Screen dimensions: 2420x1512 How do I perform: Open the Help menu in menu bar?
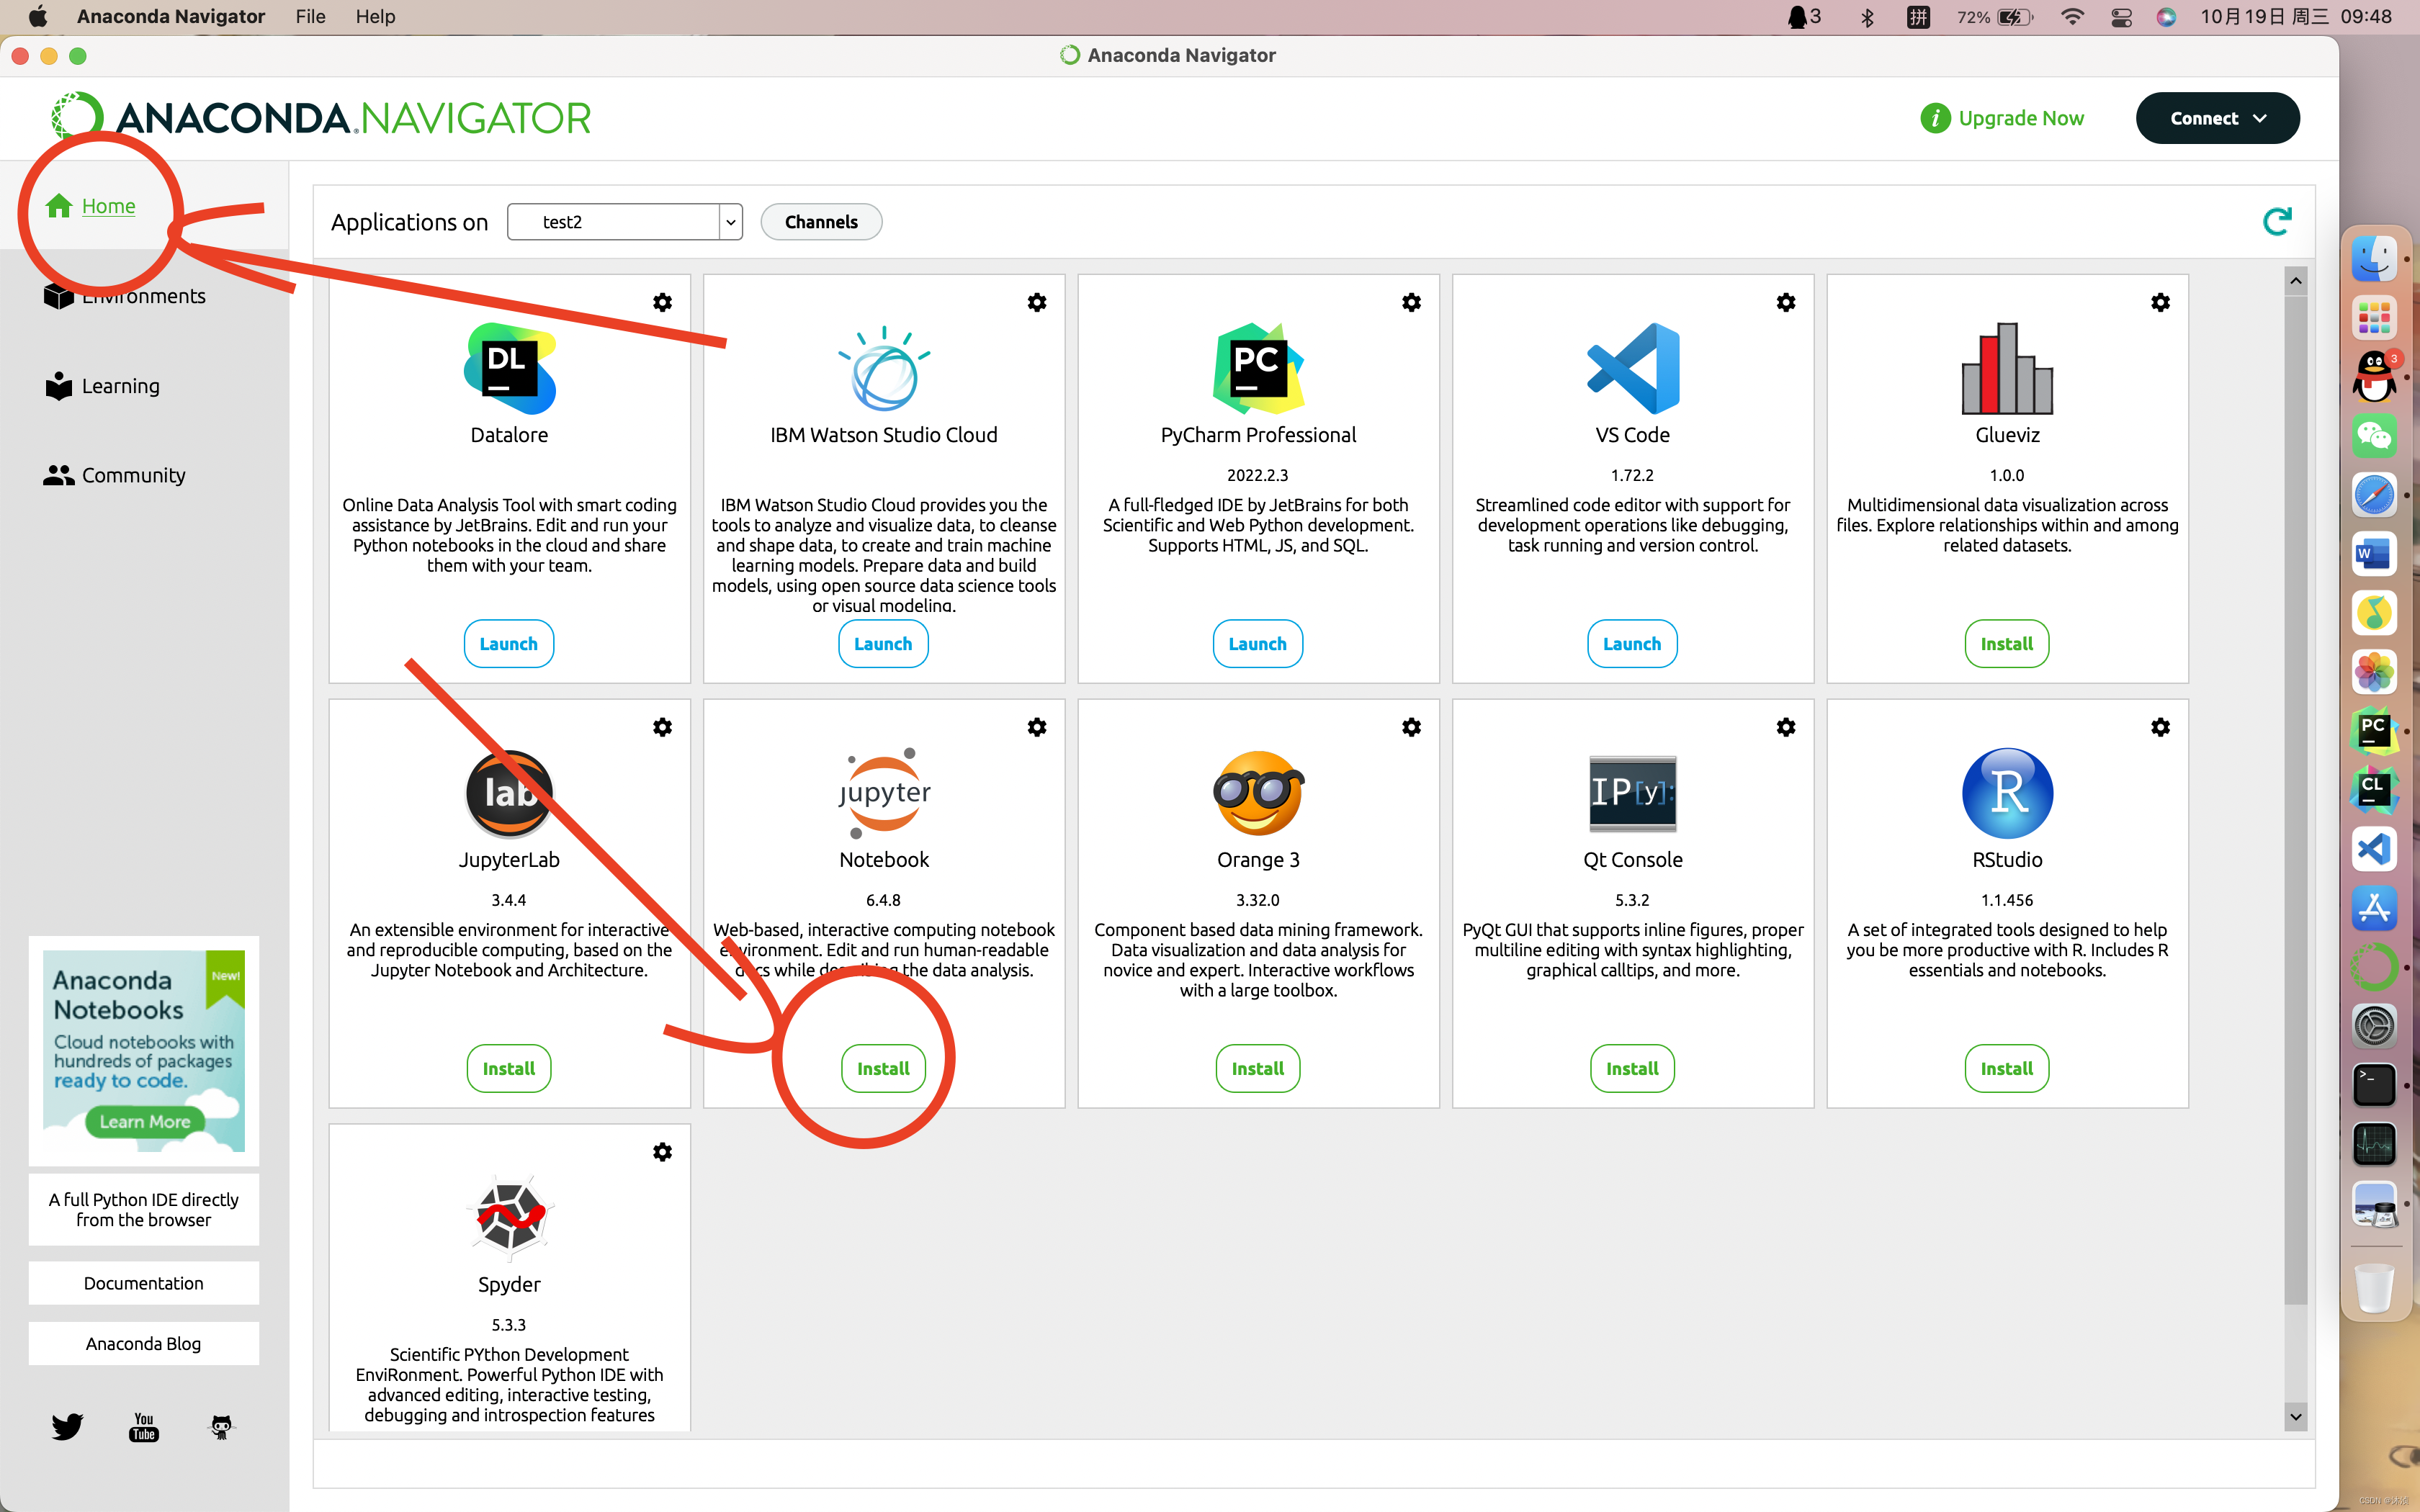[x=375, y=16]
